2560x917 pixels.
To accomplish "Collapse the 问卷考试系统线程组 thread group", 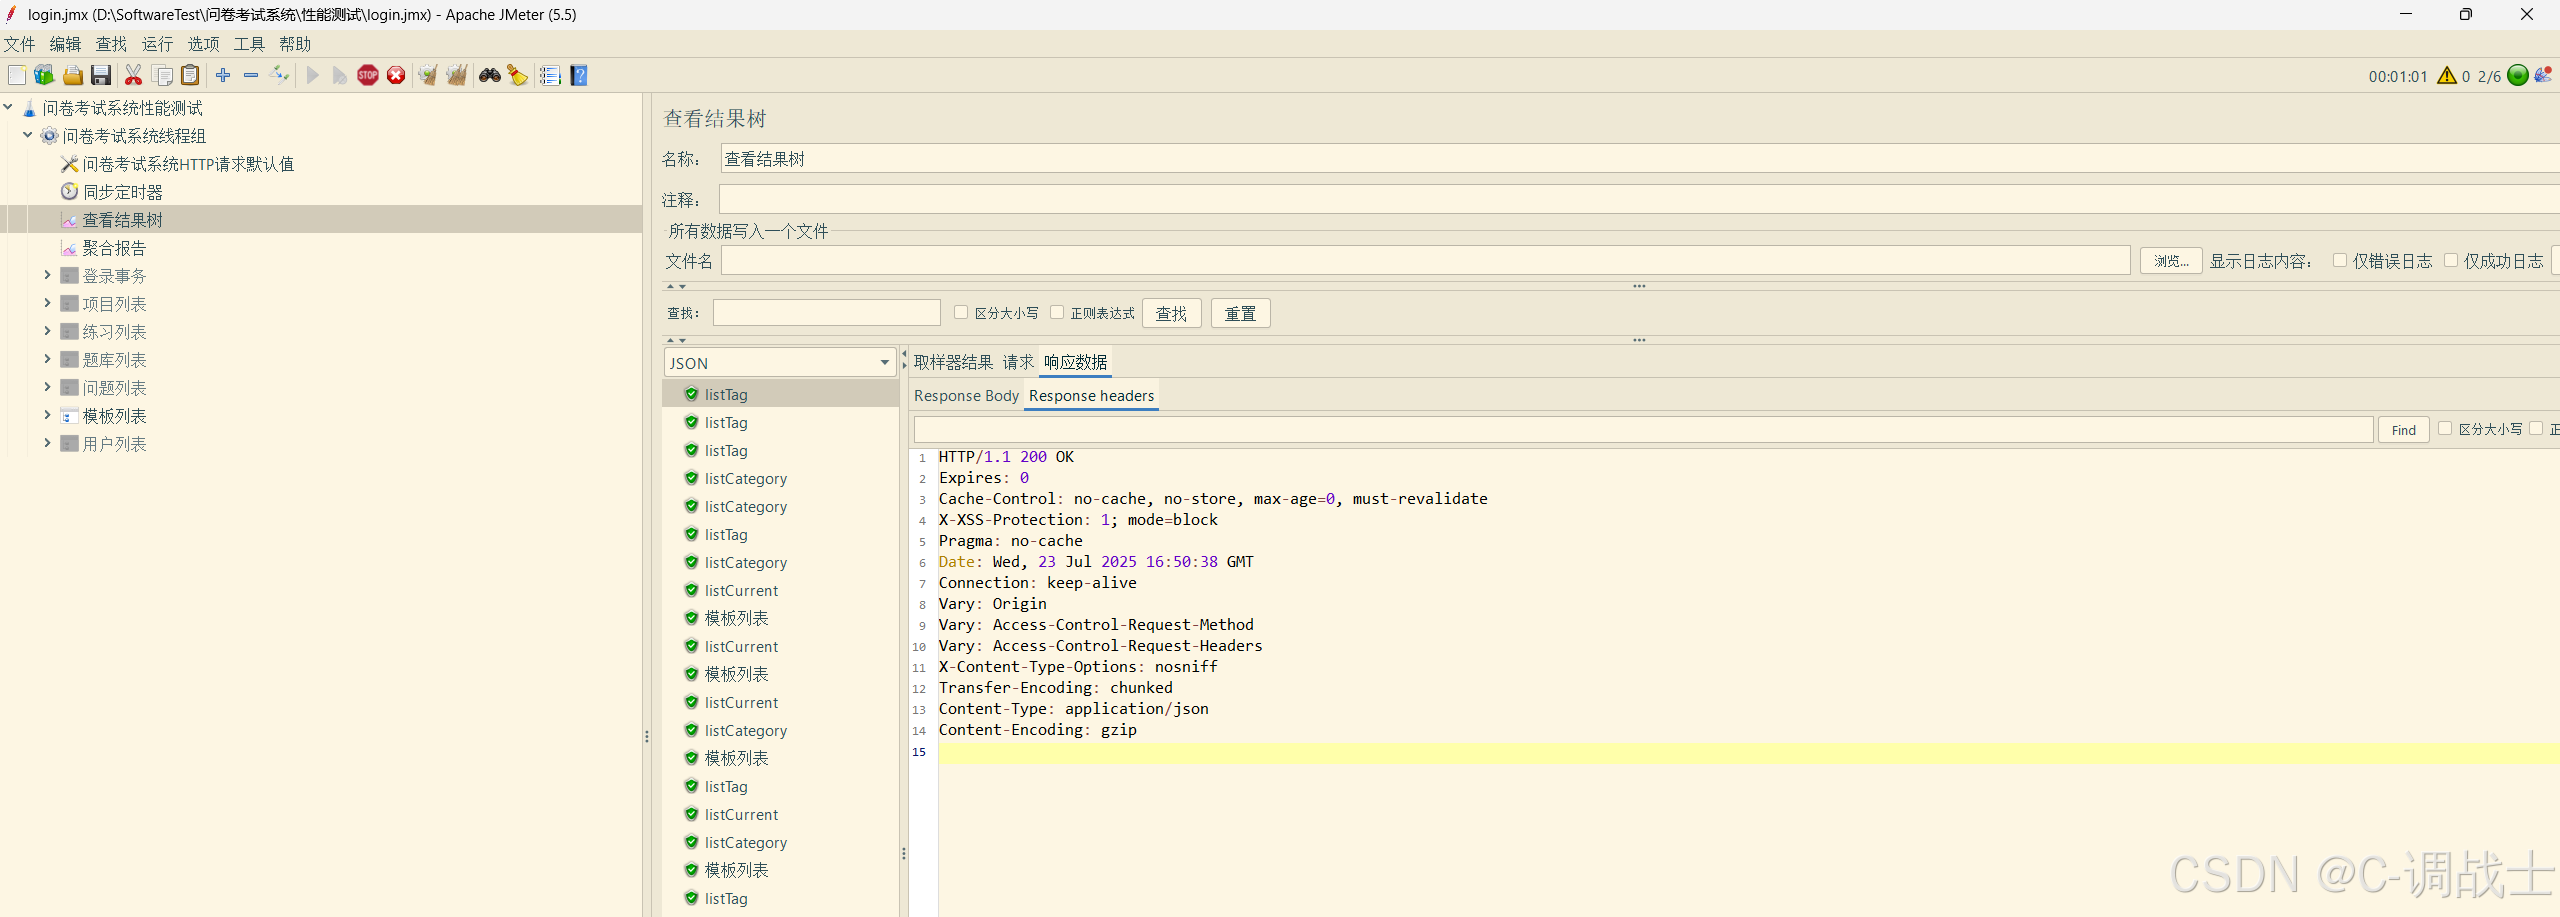I will click(28, 135).
